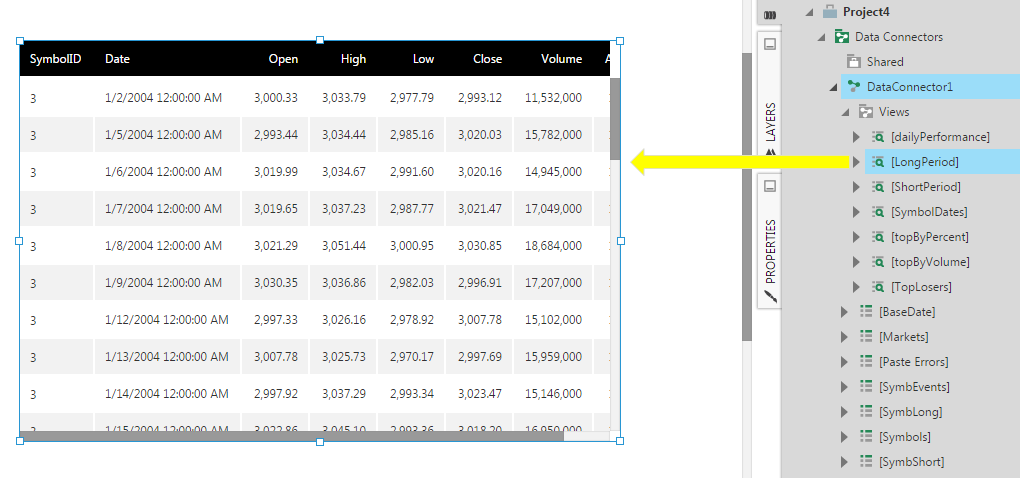Expand the SymbLong table

pos(844,412)
